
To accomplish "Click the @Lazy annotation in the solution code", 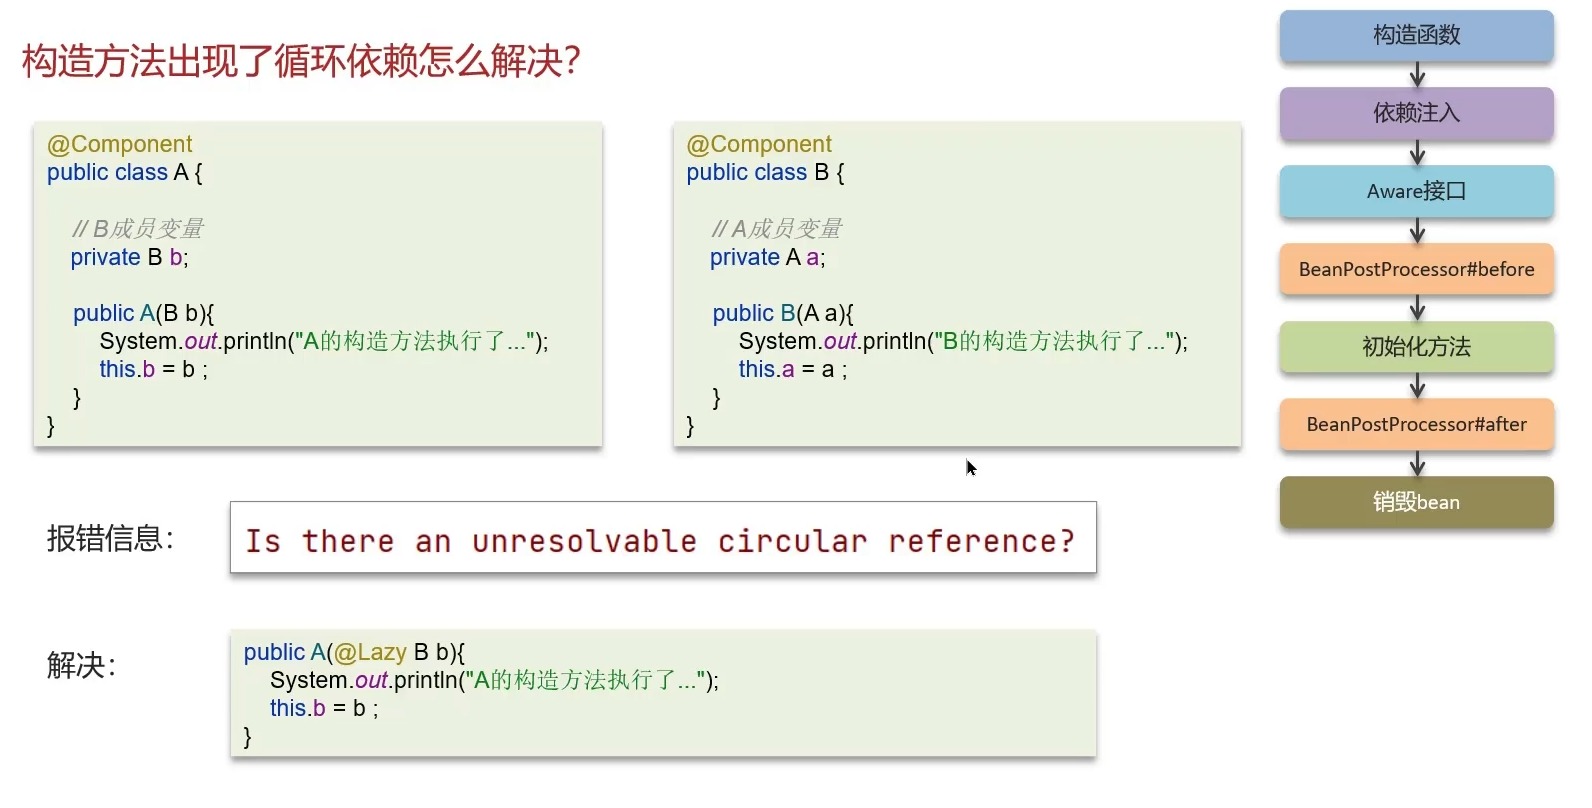I will point(370,653).
